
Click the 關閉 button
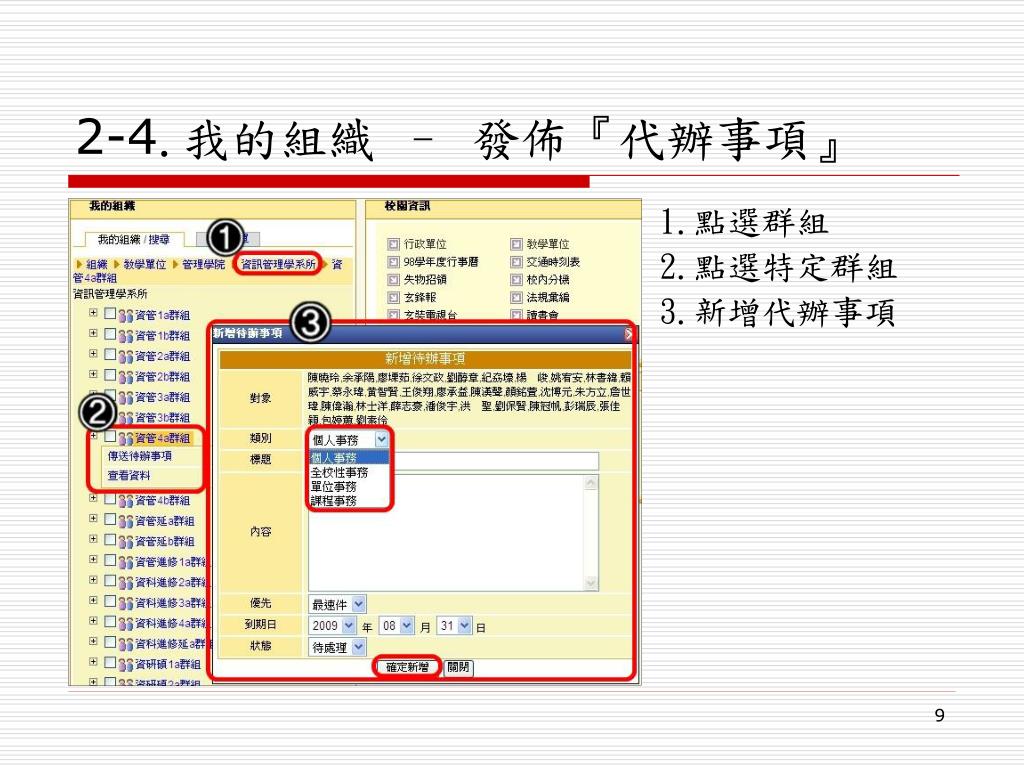458,667
